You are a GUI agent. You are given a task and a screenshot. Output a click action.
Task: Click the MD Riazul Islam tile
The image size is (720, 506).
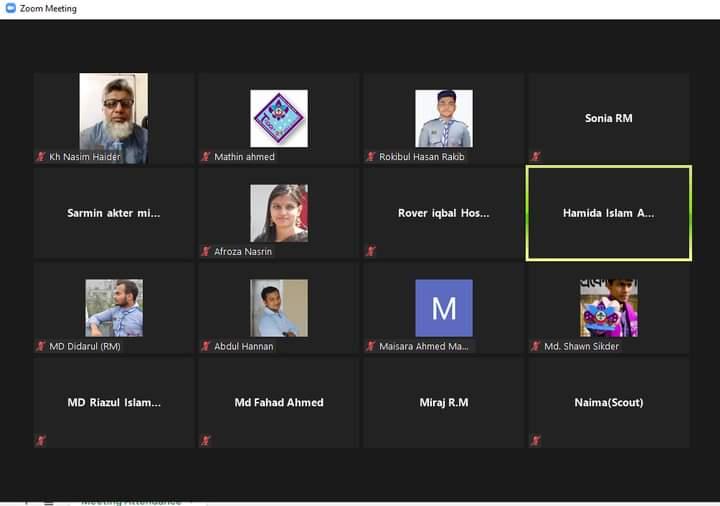[x=113, y=402]
